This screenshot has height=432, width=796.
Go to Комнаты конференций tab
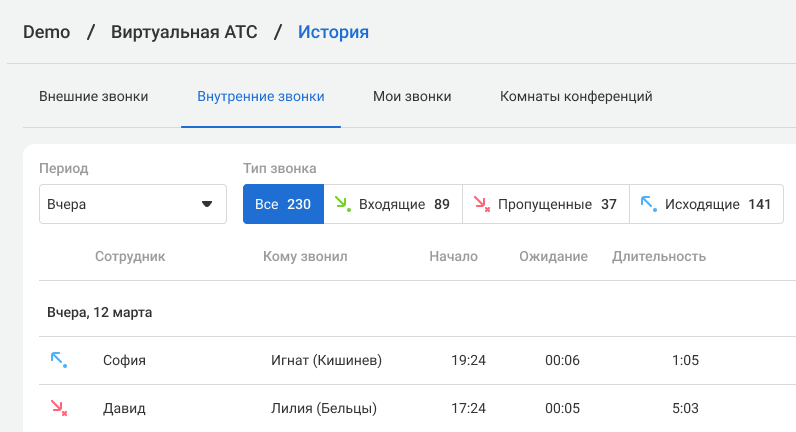576,97
